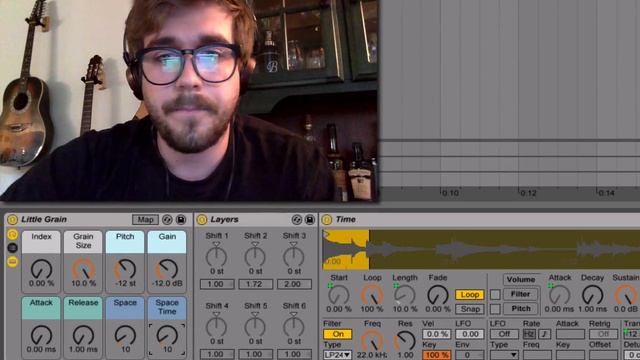The height and width of the screenshot is (360, 640).
Task: Click the Shift 1 value field 1.00
Action: (217, 284)
